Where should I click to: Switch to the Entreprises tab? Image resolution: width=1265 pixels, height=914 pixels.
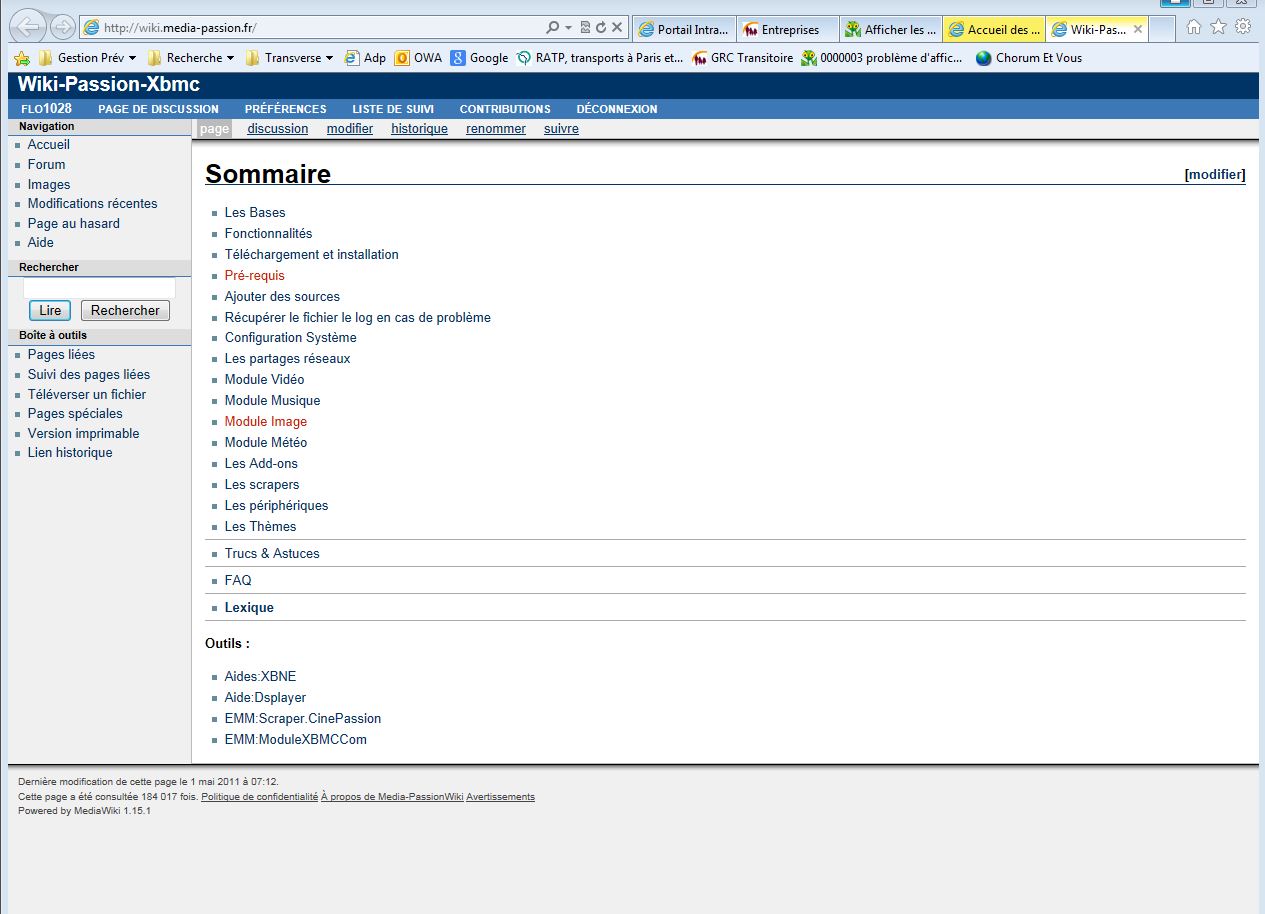tap(789, 29)
